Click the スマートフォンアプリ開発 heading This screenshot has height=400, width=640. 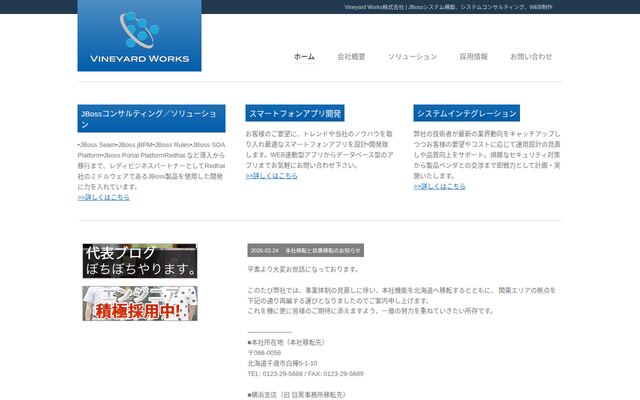click(x=295, y=113)
